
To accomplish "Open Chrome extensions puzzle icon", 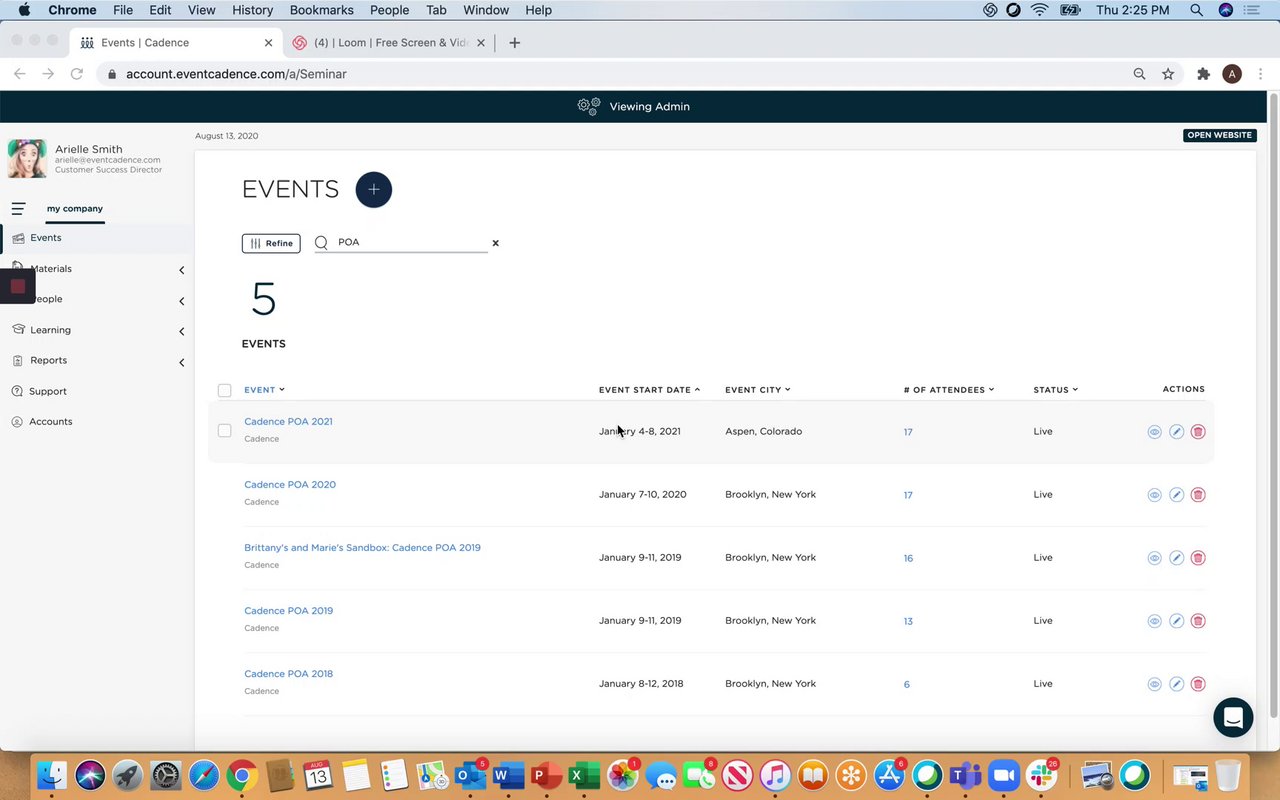I will pyautogui.click(x=1203, y=74).
